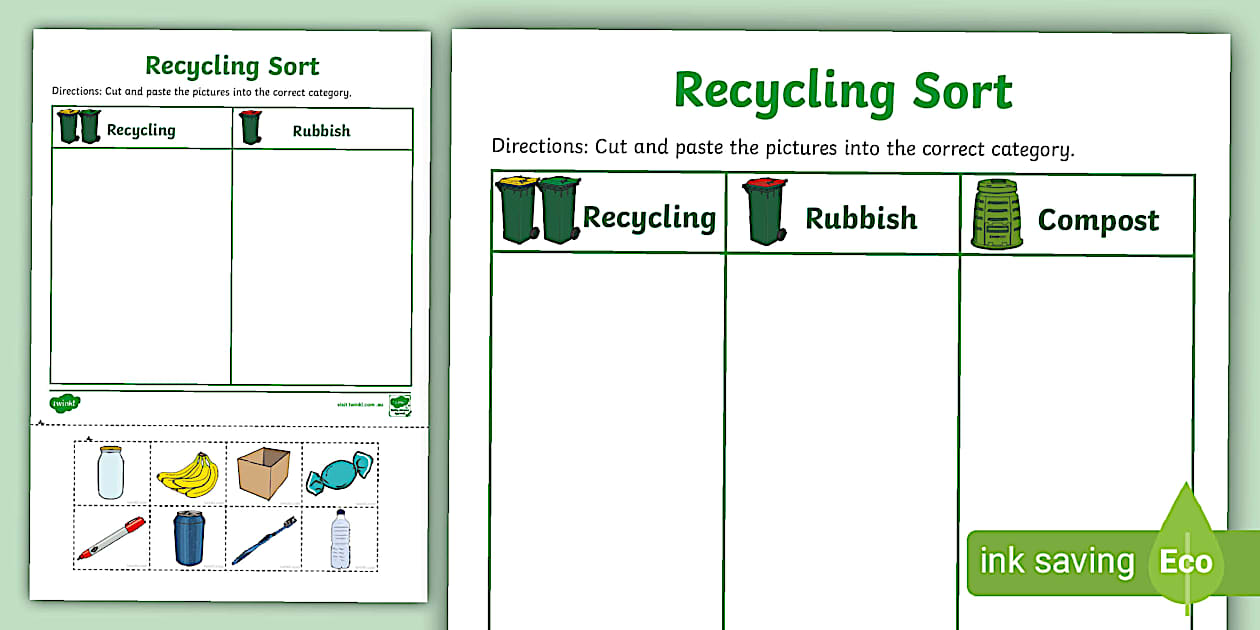The height and width of the screenshot is (630, 1260).
Task: Click the bananas picture card
Action: 188,474
